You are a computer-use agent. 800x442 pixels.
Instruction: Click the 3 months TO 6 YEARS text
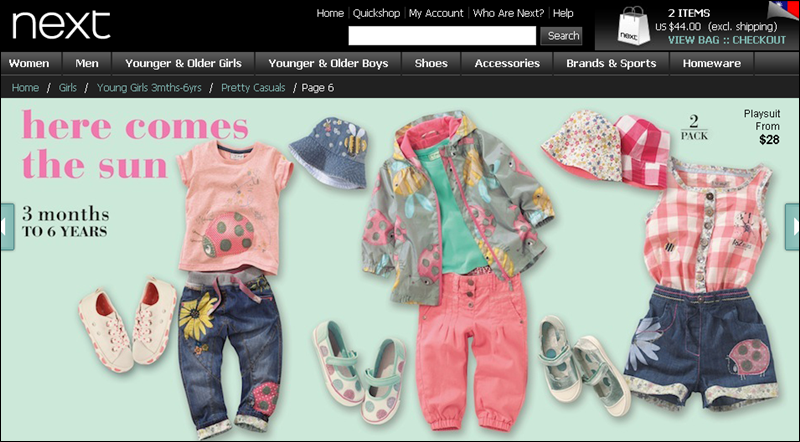tap(65, 221)
